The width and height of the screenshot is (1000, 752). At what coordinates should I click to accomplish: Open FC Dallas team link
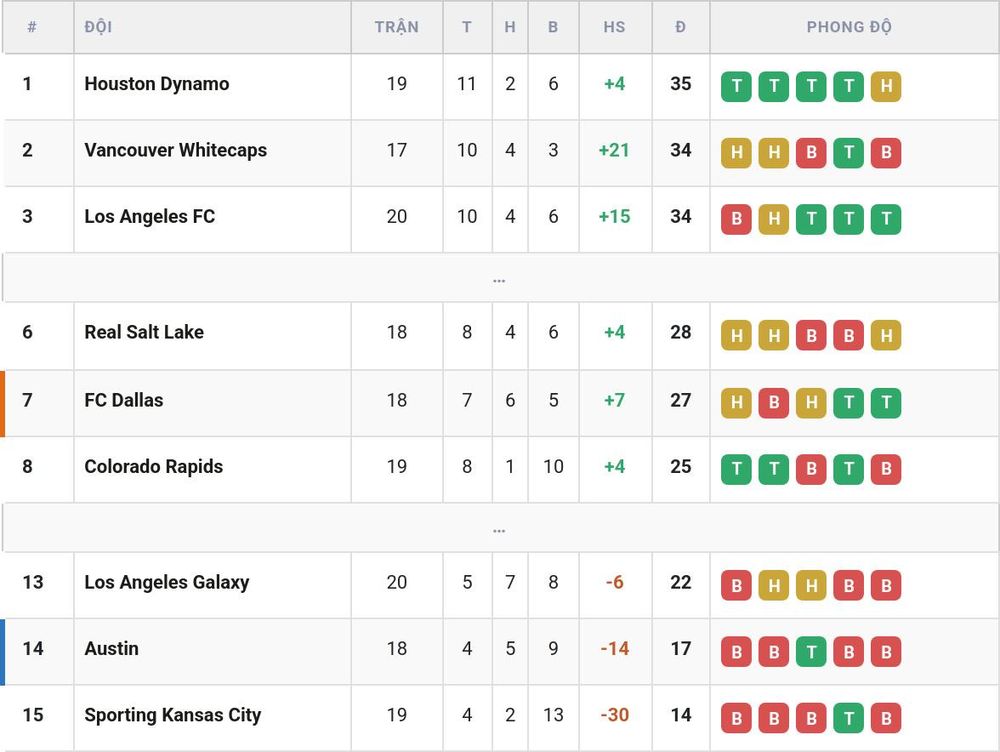(x=124, y=400)
